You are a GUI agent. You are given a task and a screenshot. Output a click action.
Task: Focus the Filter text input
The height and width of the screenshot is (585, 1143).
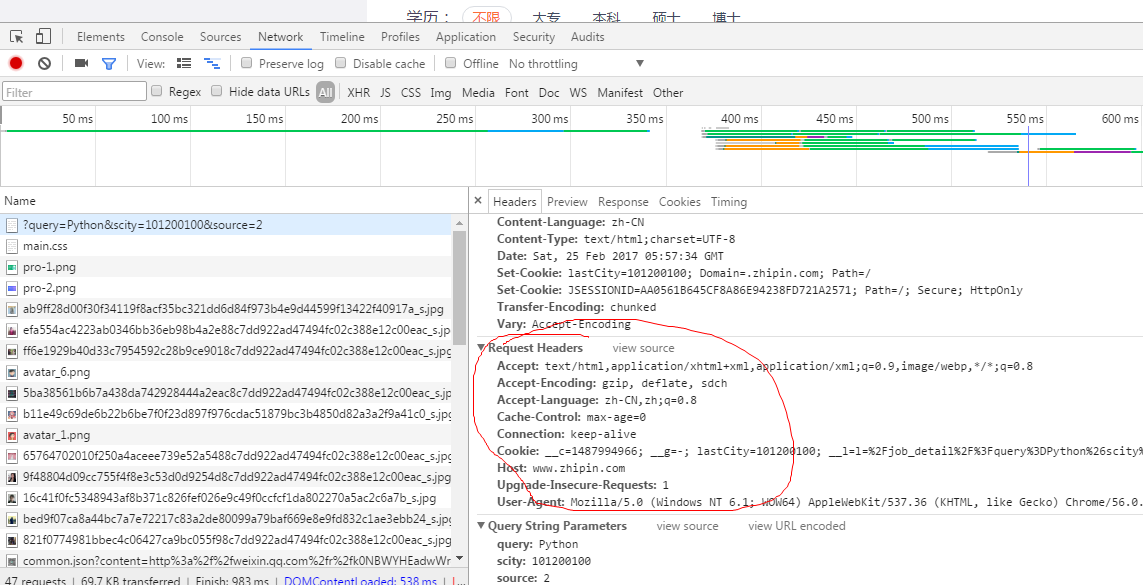click(x=75, y=92)
